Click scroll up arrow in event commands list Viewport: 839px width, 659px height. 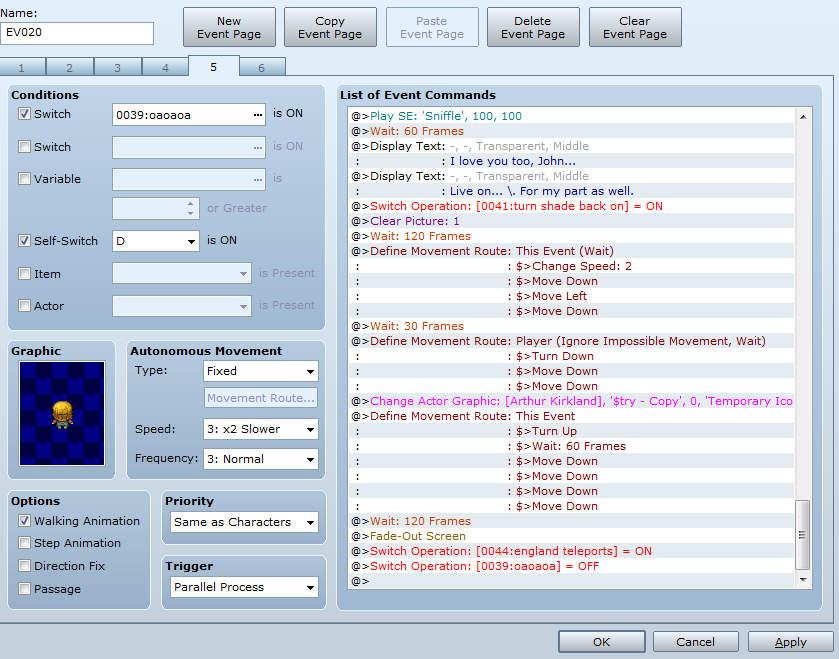click(803, 117)
